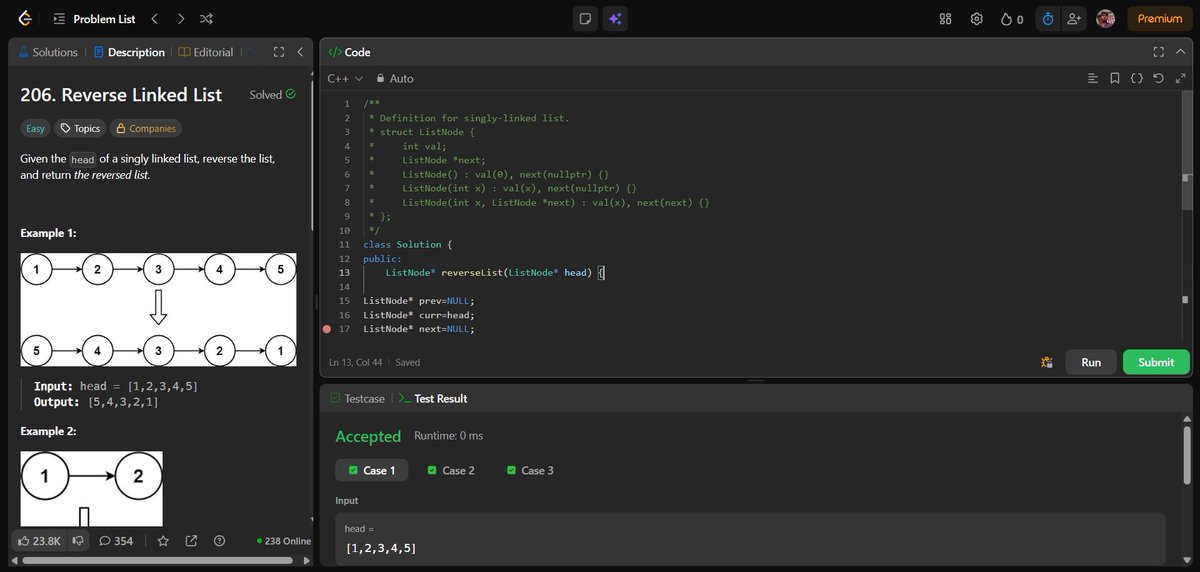The width and height of the screenshot is (1200, 572).
Task: Switch to the Editorial tab
Action: pos(206,52)
